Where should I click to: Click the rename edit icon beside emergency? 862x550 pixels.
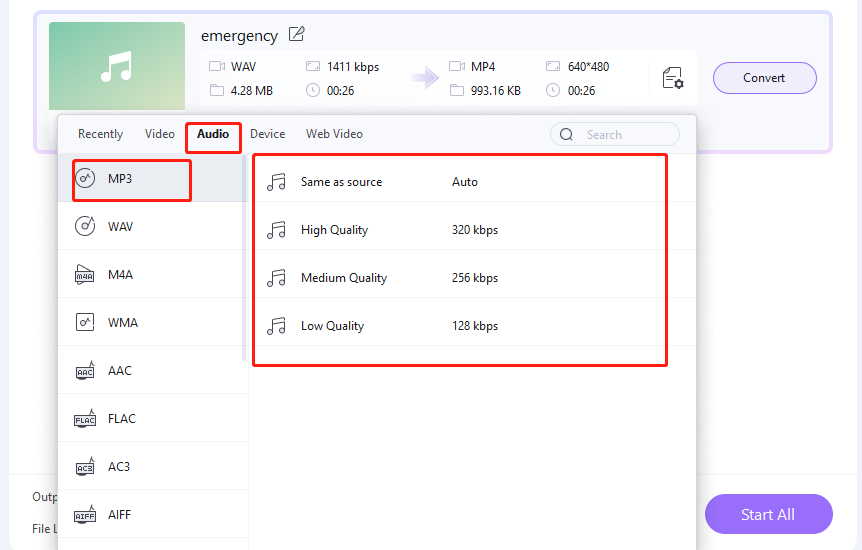(x=296, y=34)
